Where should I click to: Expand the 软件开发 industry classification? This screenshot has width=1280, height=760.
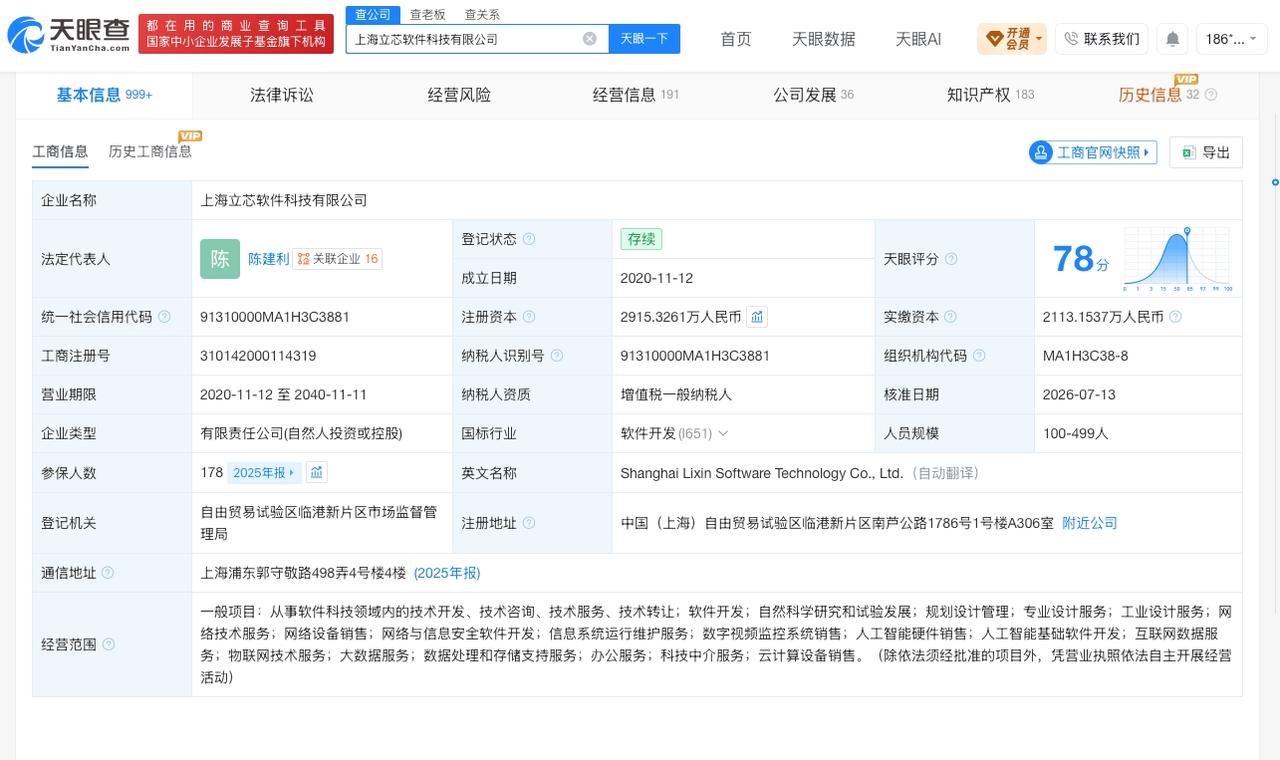pyautogui.click(x=724, y=434)
